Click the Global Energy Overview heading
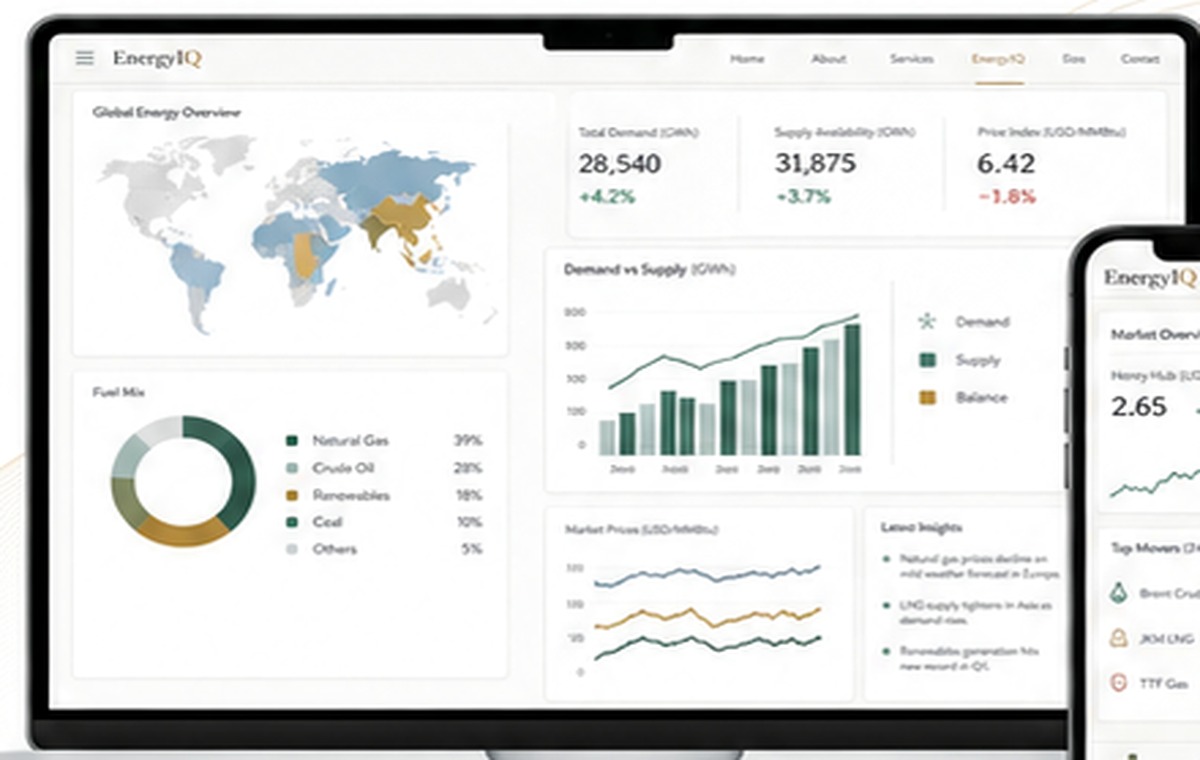Viewport: 1200px width, 760px height. click(166, 113)
